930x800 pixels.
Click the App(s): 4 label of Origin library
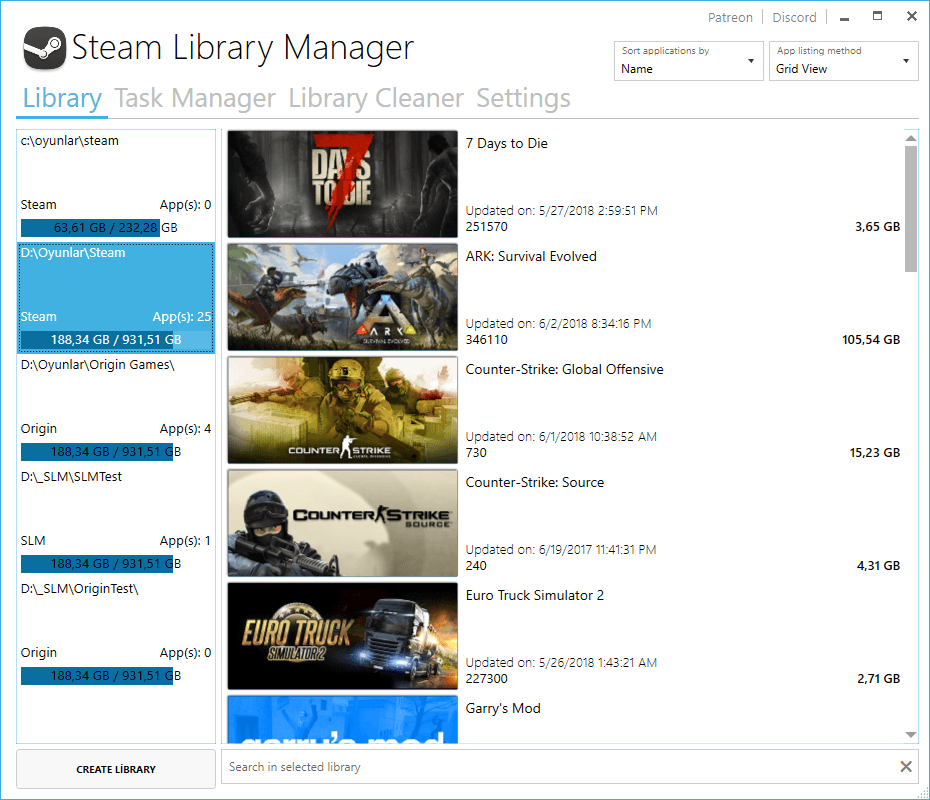[185, 429]
